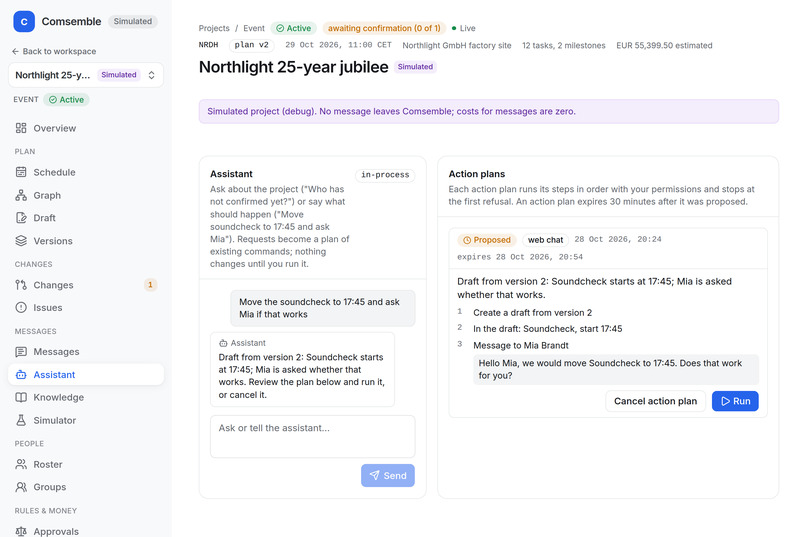Click the Messages chat icon
Screen dimensions: 806x537
[21, 351]
